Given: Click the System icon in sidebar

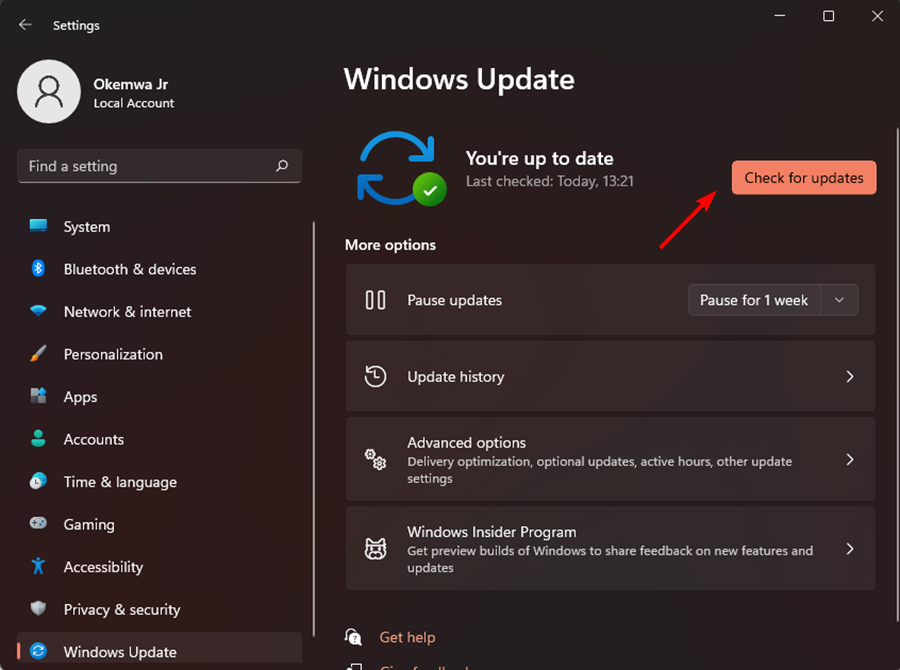Looking at the screenshot, I should click(38, 227).
